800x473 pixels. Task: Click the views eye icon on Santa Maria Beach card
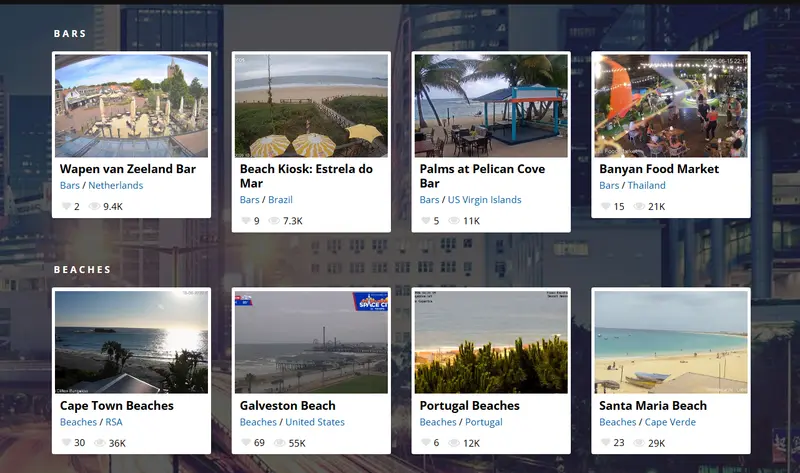click(639, 443)
